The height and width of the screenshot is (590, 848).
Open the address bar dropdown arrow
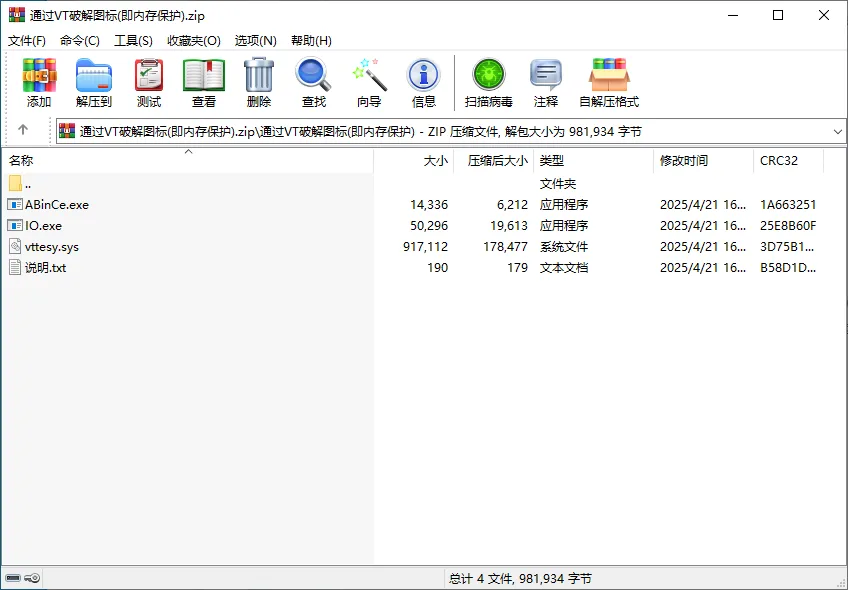click(x=836, y=130)
